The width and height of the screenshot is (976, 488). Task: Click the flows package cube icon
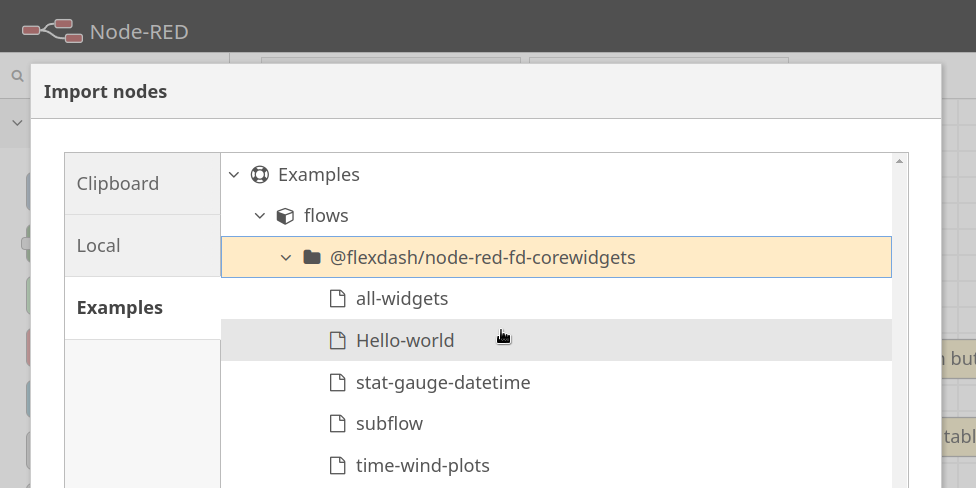point(285,216)
